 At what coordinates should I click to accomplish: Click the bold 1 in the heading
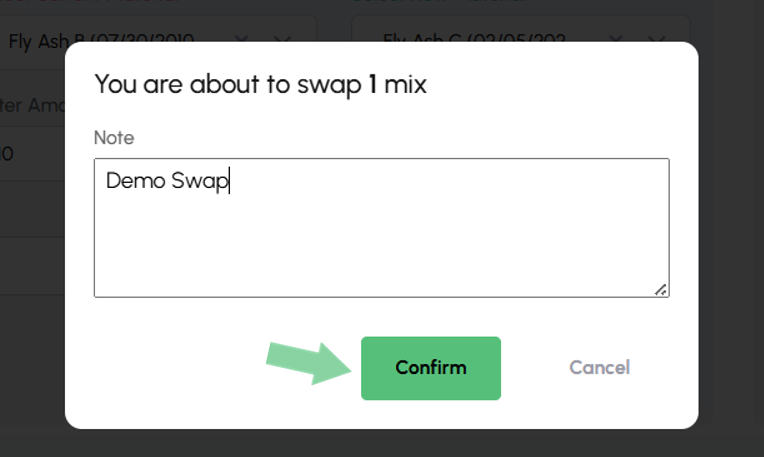[372, 85]
